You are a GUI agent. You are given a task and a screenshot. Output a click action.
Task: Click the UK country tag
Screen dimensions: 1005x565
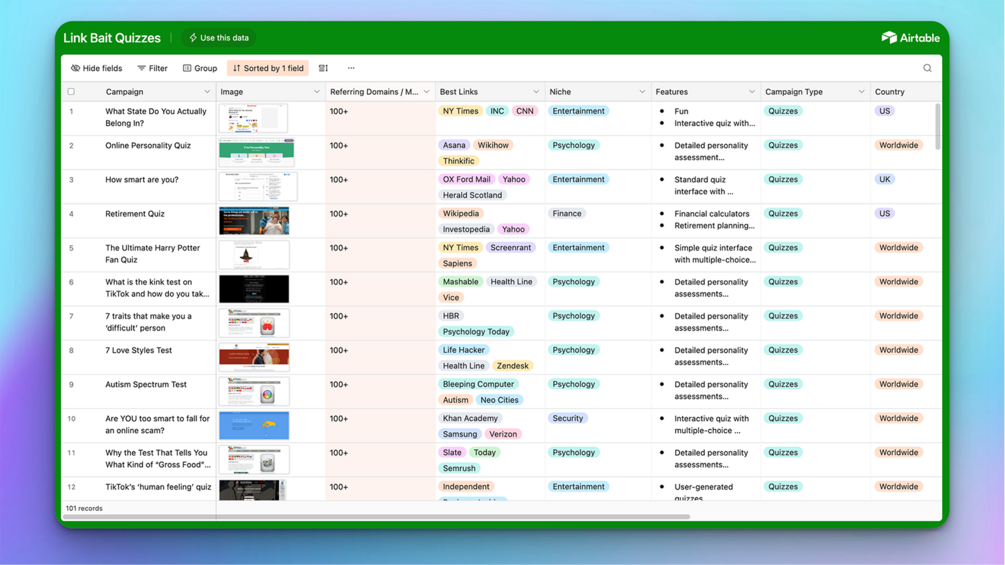tap(885, 179)
